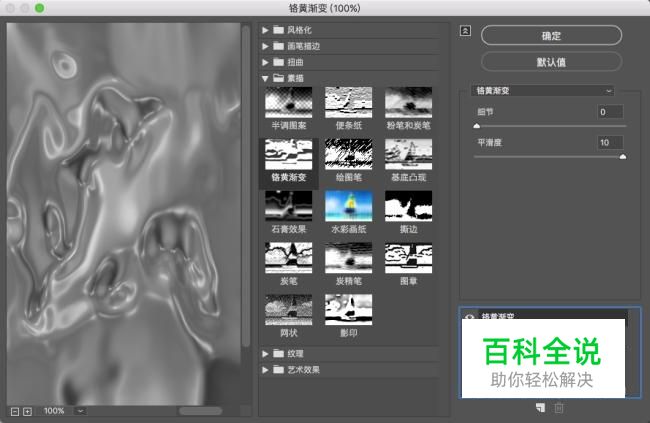This screenshot has width=650, height=423.
Task: Click the new effect layer icon
Action: click(540, 408)
